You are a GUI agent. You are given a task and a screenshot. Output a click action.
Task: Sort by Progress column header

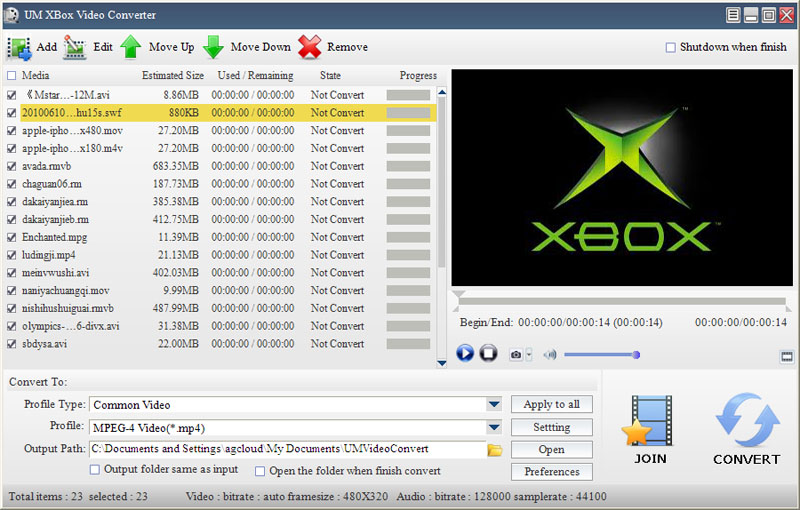coord(418,75)
